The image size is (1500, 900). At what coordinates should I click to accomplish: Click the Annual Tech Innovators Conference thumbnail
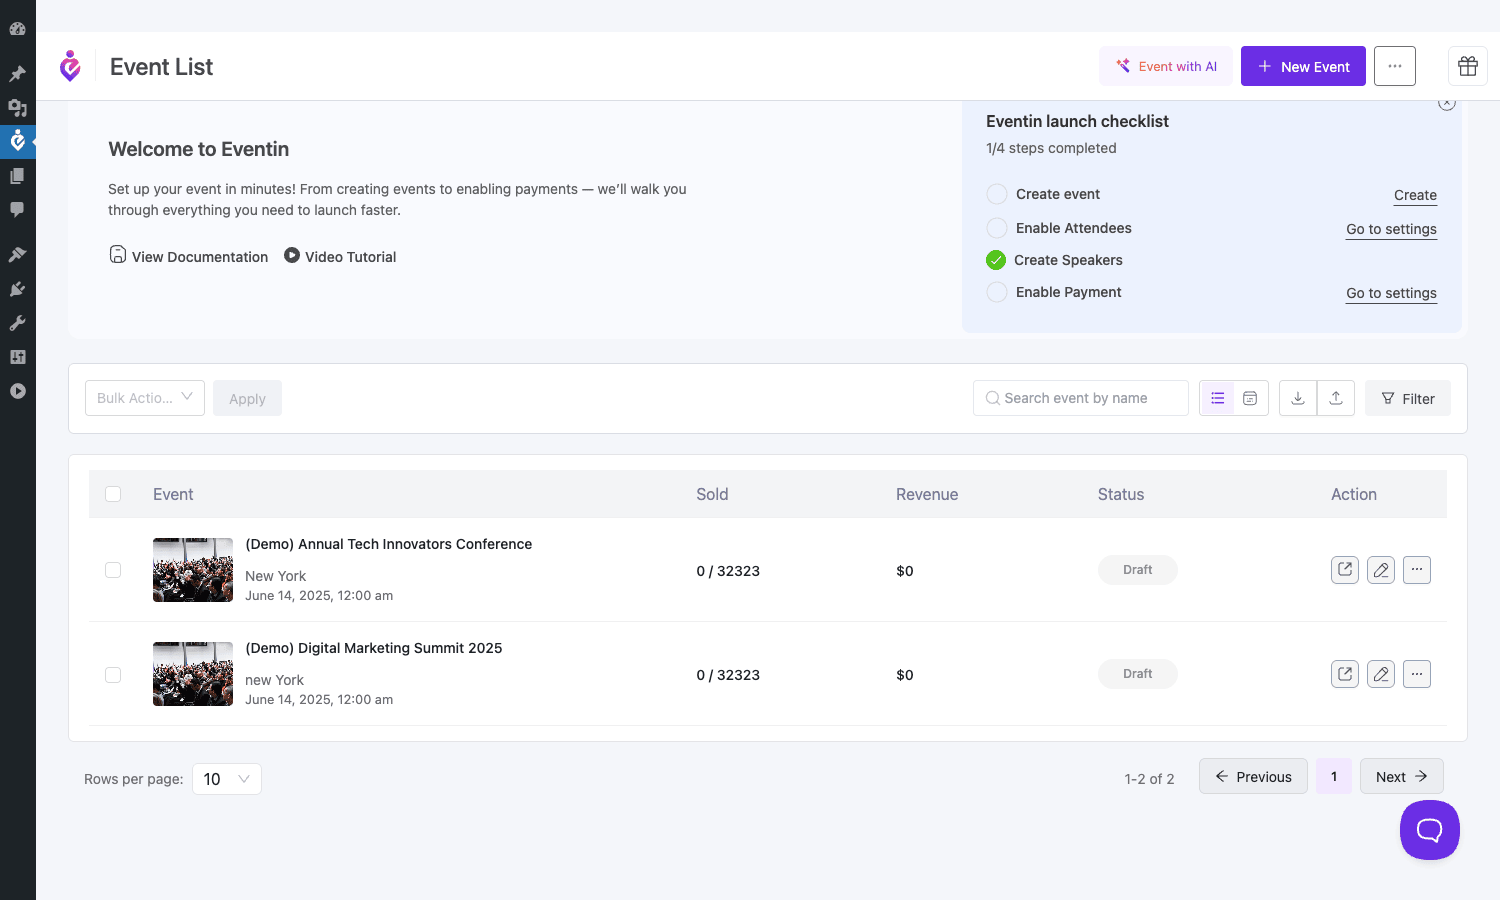[x=193, y=570]
